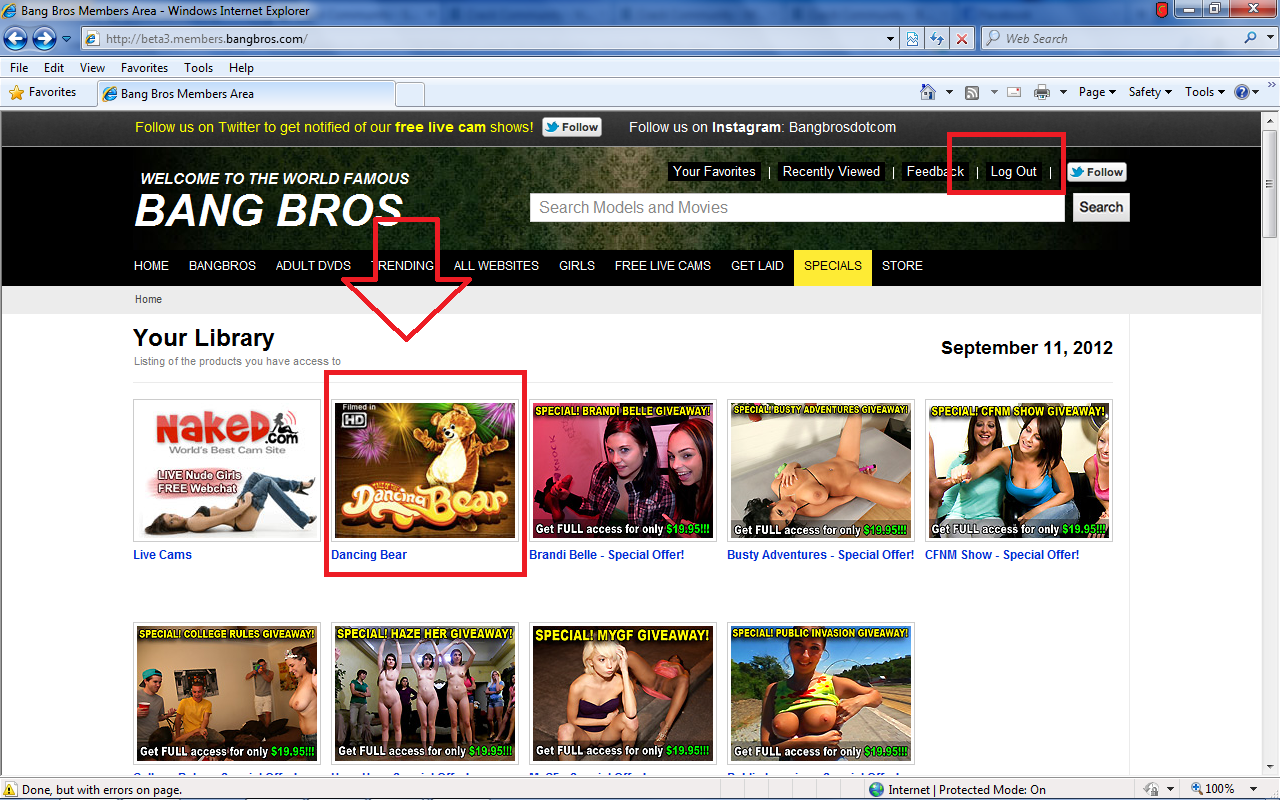Open FREE LIVE CAMS in site navigation
This screenshot has height=800, width=1280.
(663, 266)
